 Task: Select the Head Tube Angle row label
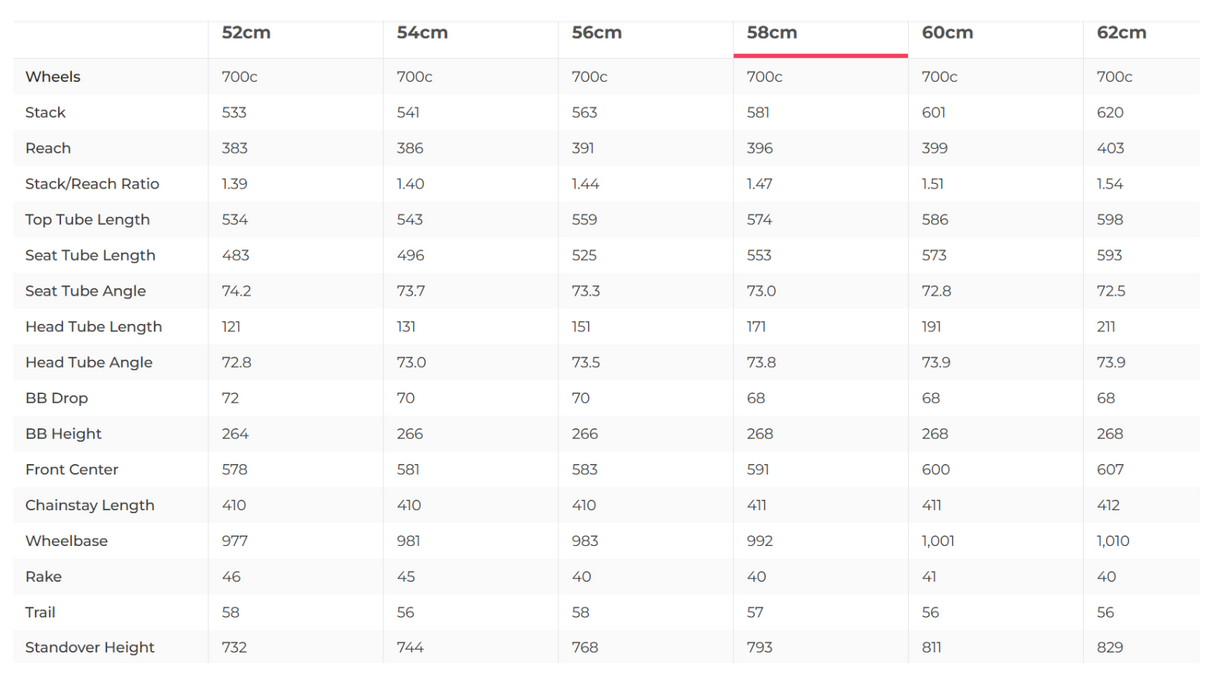[x=89, y=362]
